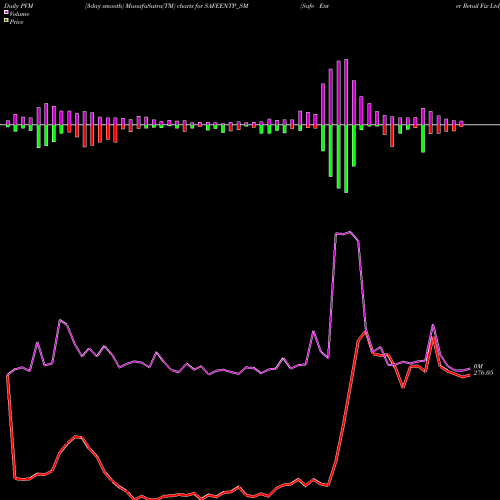Click the tallest magenta volume bar
Image resolution: width=500 pixels, height=500 pixels.
coord(346,92)
